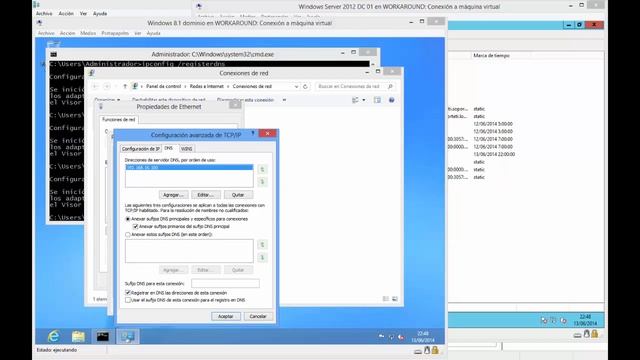The height and width of the screenshot is (360, 640).
Task: Click the search magnifier icon in Conexiones de red
Action: (390, 87)
